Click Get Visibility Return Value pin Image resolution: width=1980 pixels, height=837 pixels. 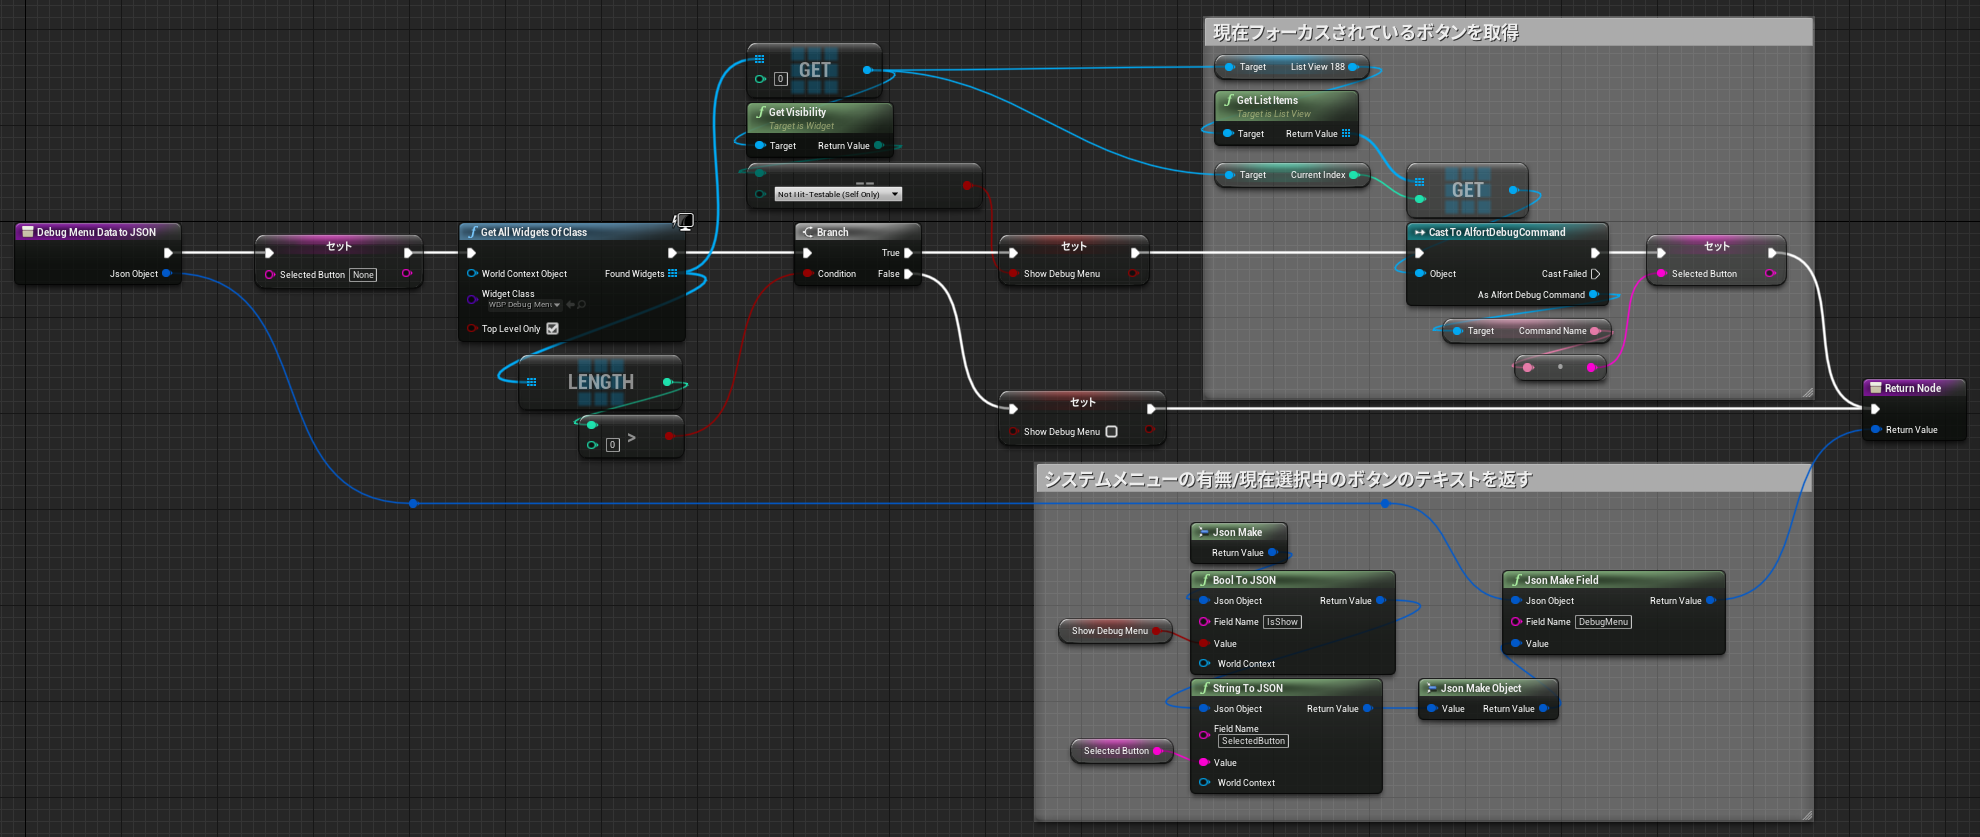coord(878,145)
